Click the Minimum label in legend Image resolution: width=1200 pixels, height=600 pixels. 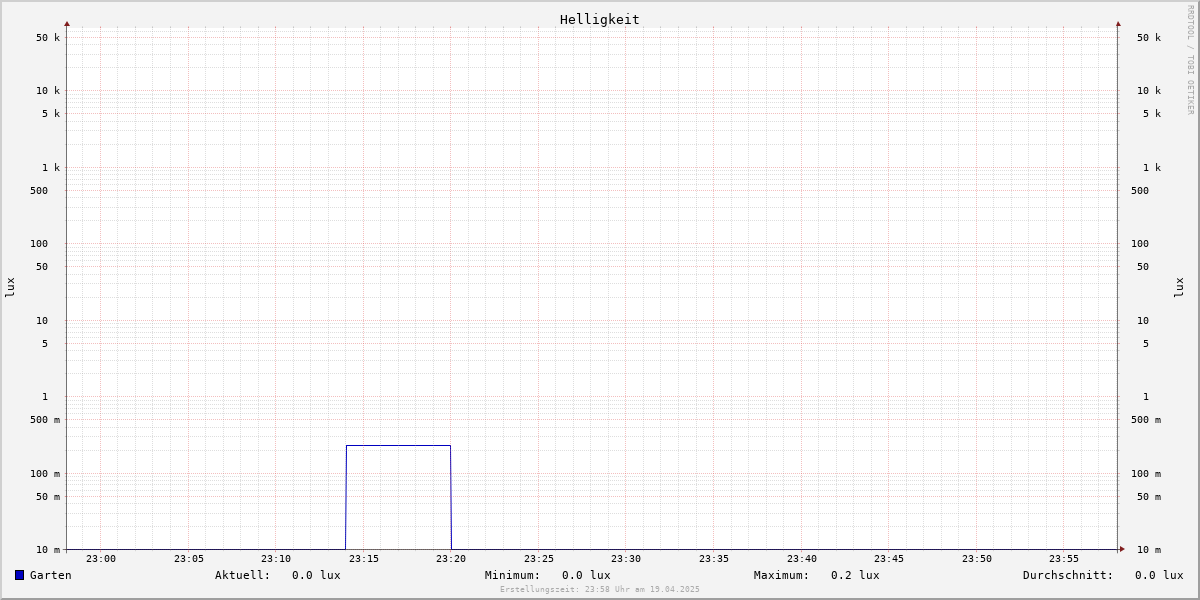[x=513, y=575]
